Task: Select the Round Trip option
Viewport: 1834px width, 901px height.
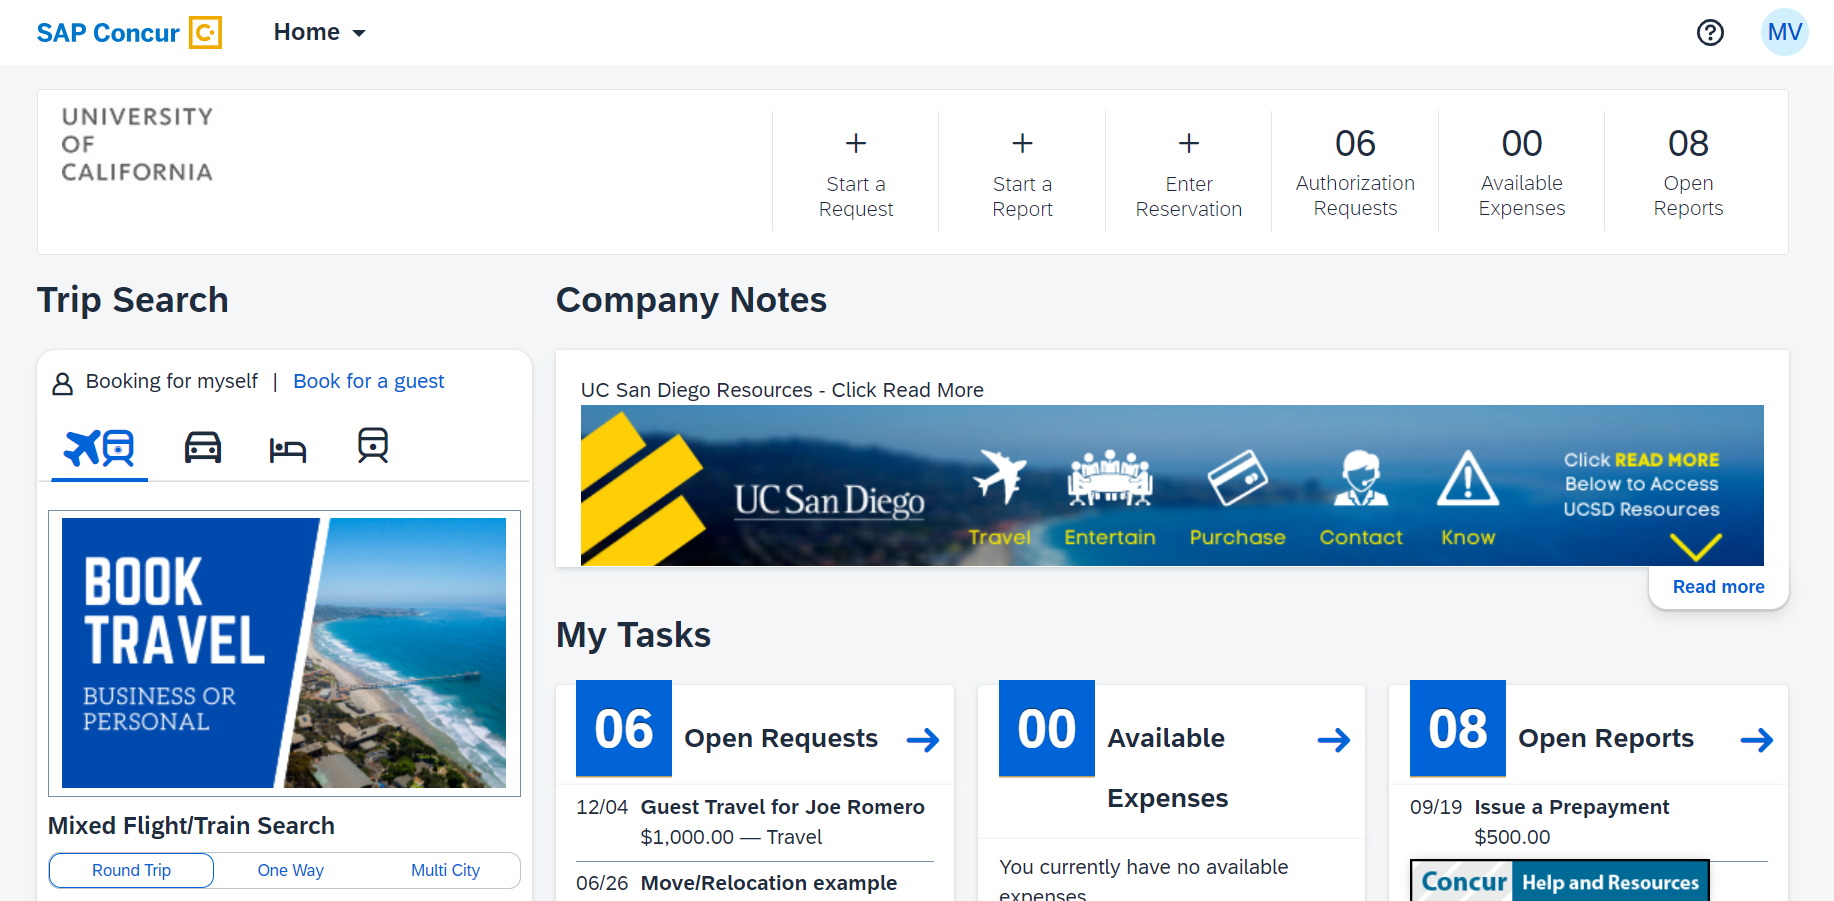Action: point(130,870)
